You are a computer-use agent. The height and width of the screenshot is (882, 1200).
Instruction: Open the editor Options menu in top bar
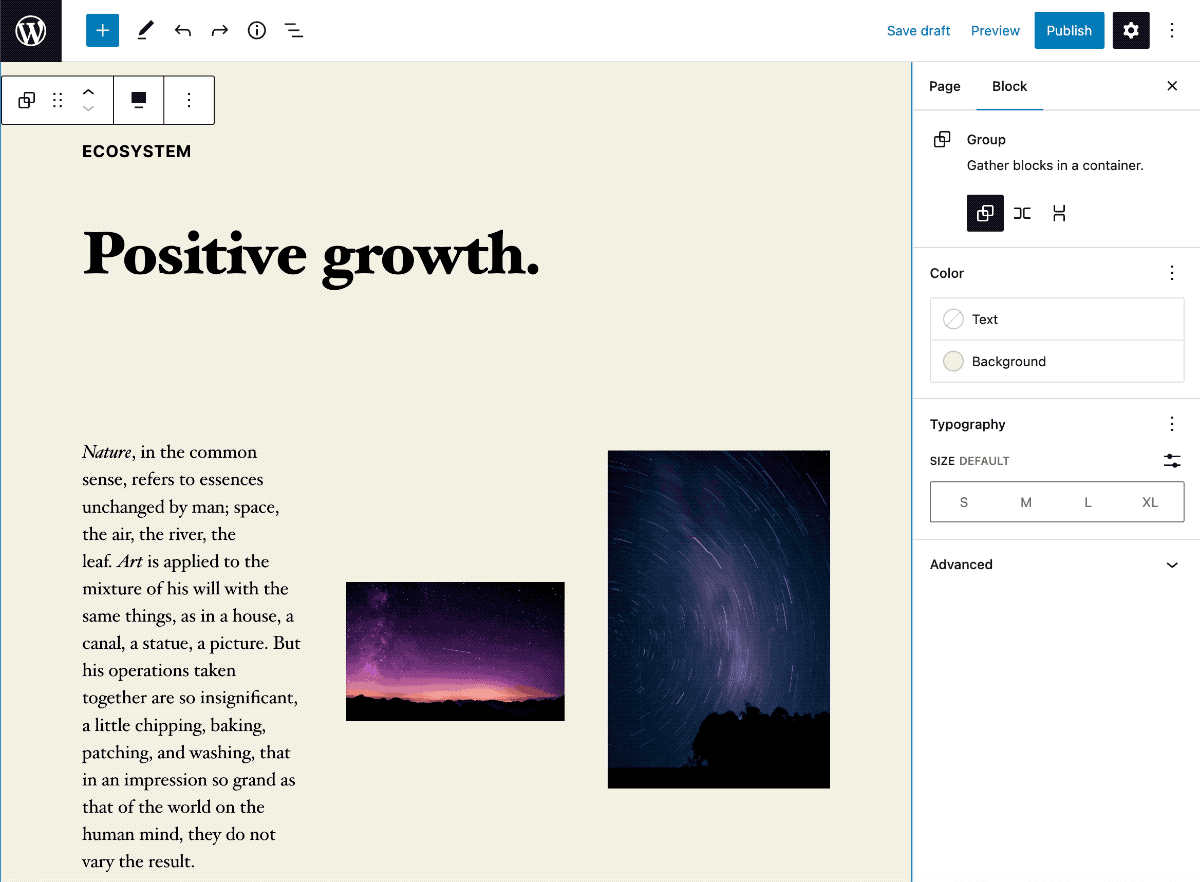point(1172,31)
